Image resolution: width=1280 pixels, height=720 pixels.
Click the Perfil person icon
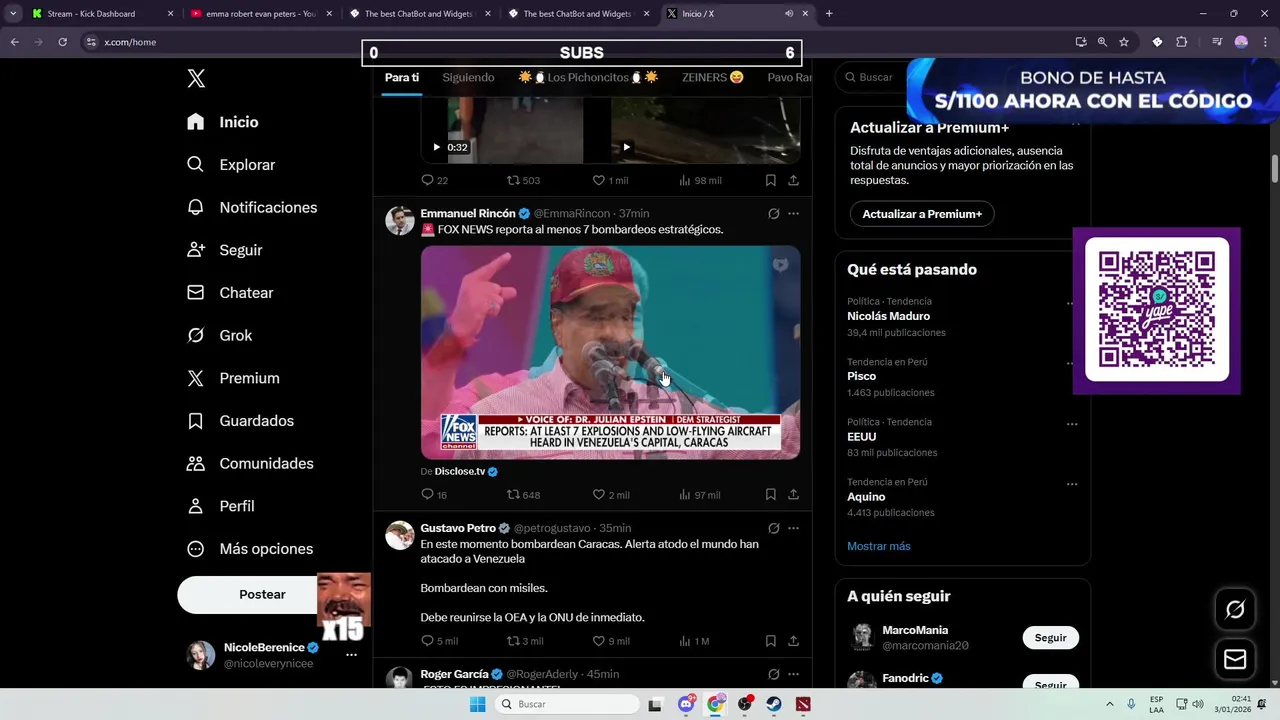(196, 506)
